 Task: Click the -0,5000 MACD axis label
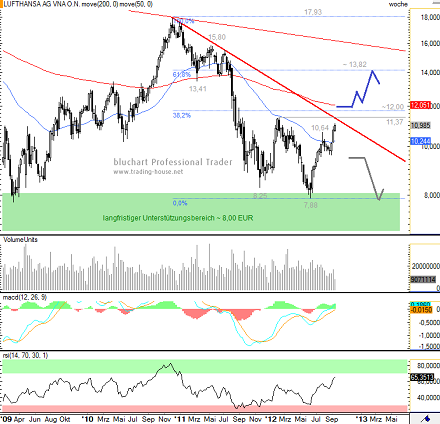click(428, 323)
